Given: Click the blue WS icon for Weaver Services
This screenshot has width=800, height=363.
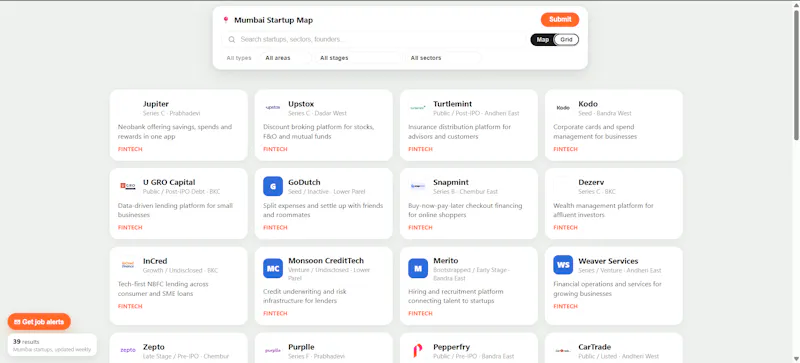Looking at the screenshot, I should (x=563, y=265).
